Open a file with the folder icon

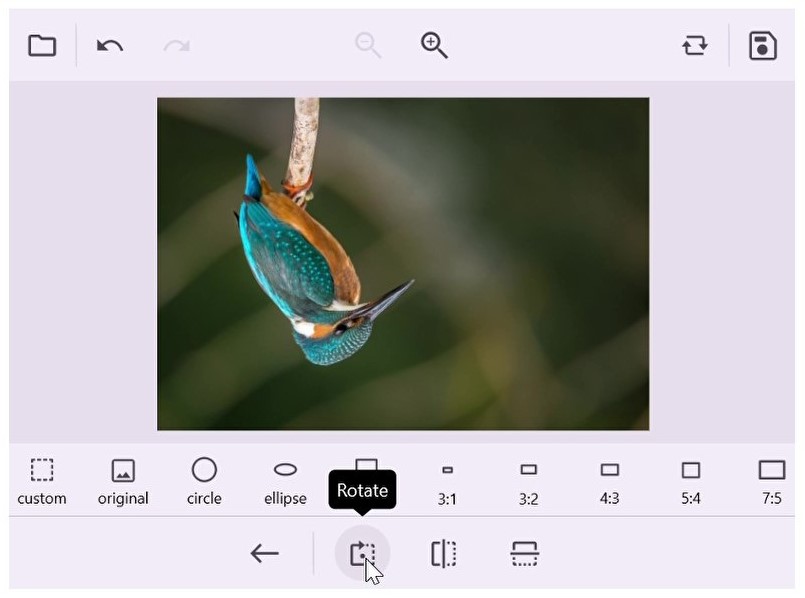tap(42, 45)
